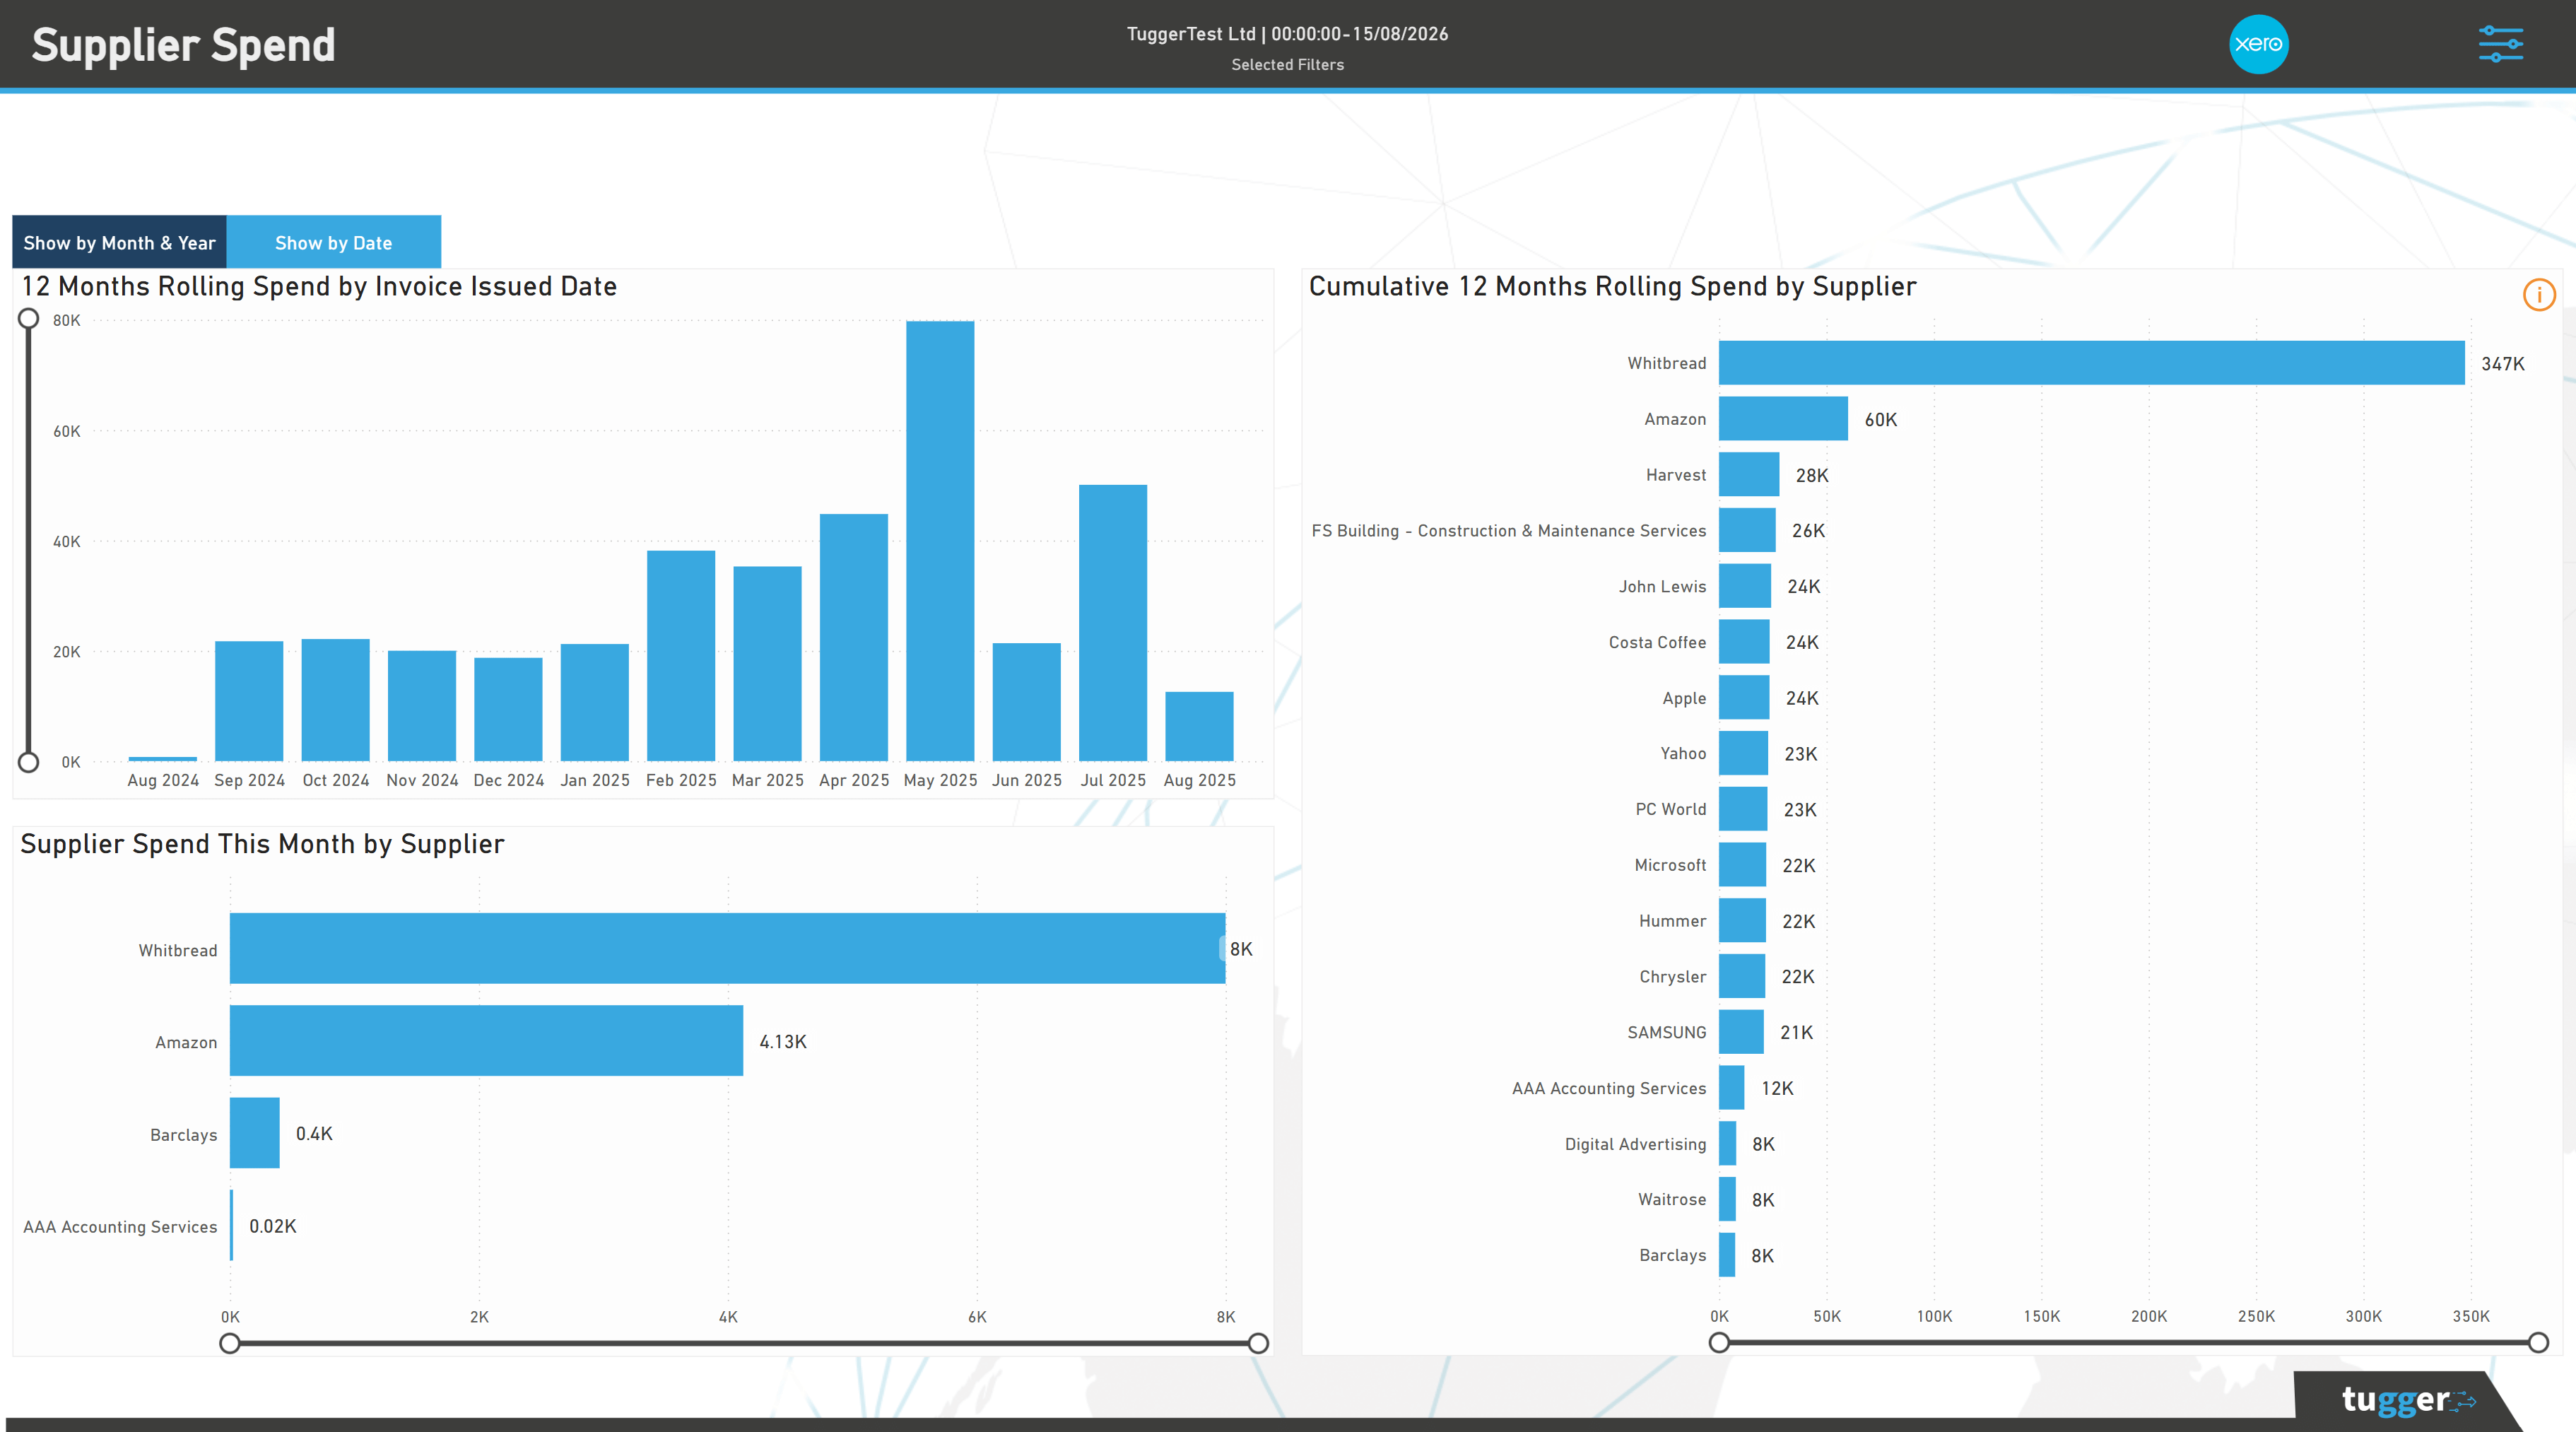Select the bottom handle of the vertical zoom slider
The height and width of the screenshot is (1432, 2576).
(29, 762)
